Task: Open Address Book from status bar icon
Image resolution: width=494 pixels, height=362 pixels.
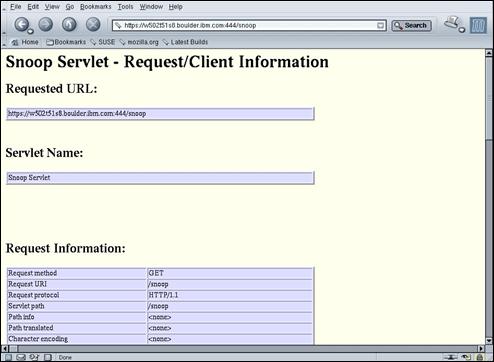Action: [x=48, y=357]
